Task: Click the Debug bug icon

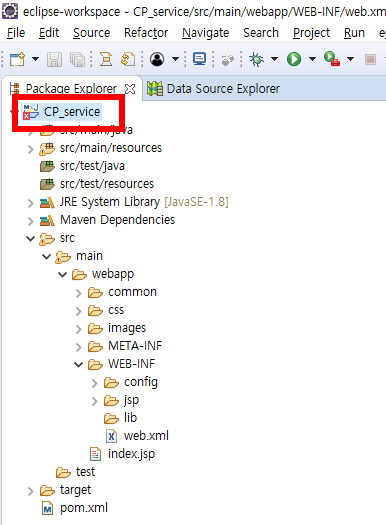Action: coord(256,59)
